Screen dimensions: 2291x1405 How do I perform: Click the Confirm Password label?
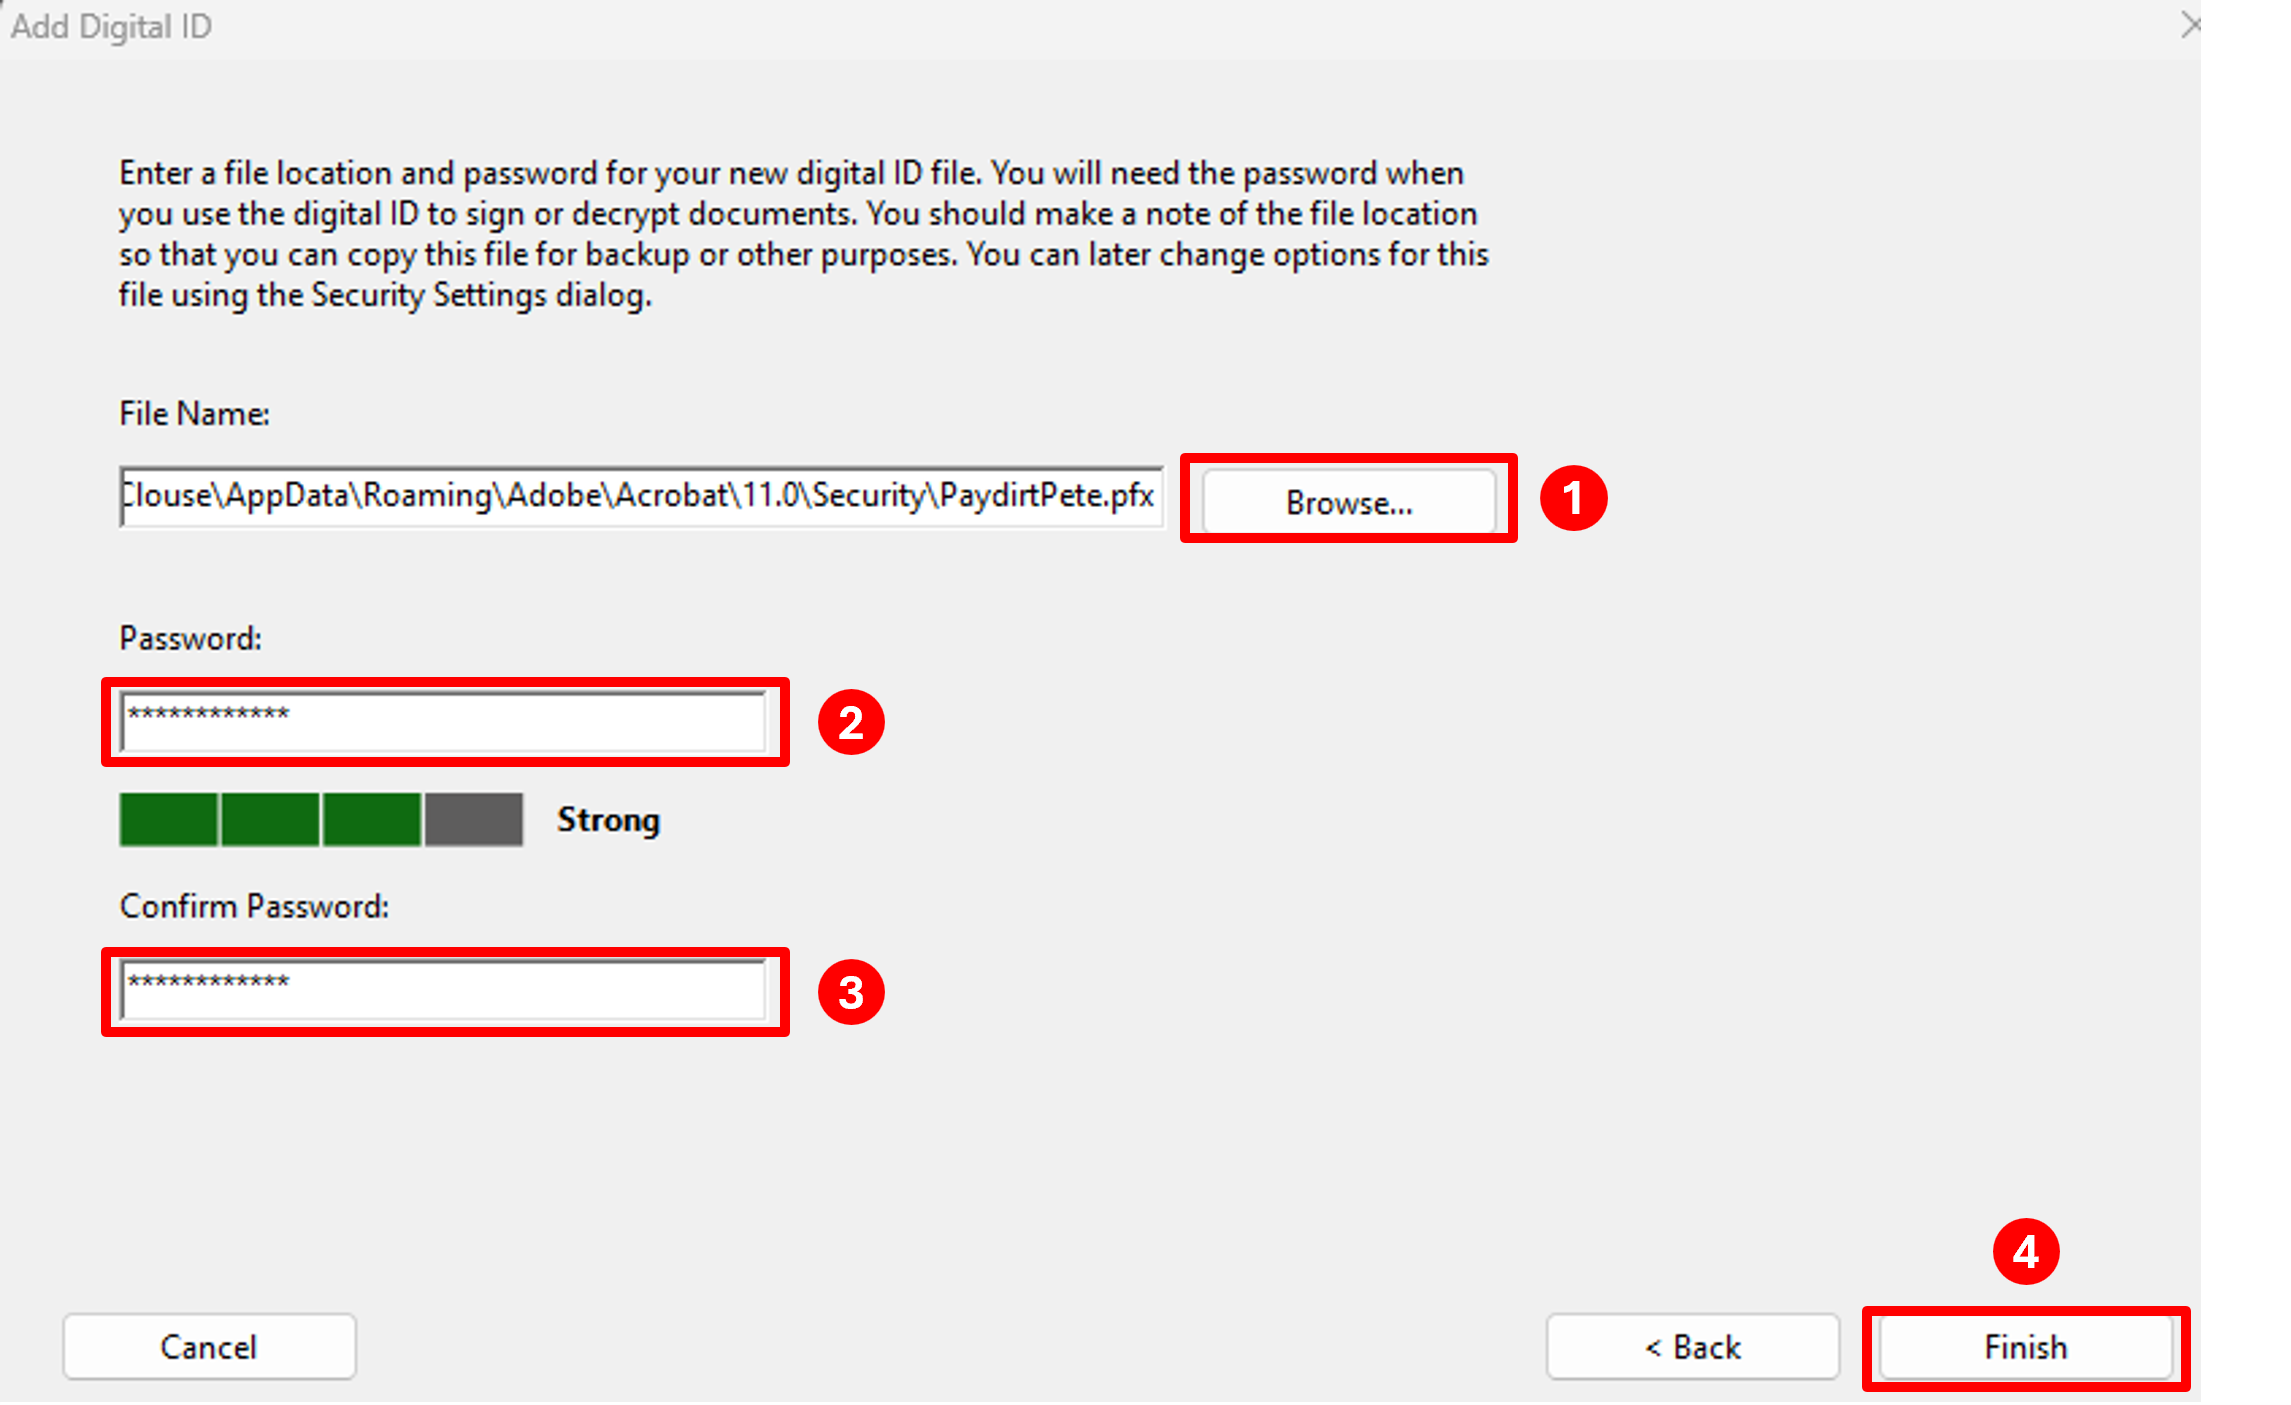point(254,906)
